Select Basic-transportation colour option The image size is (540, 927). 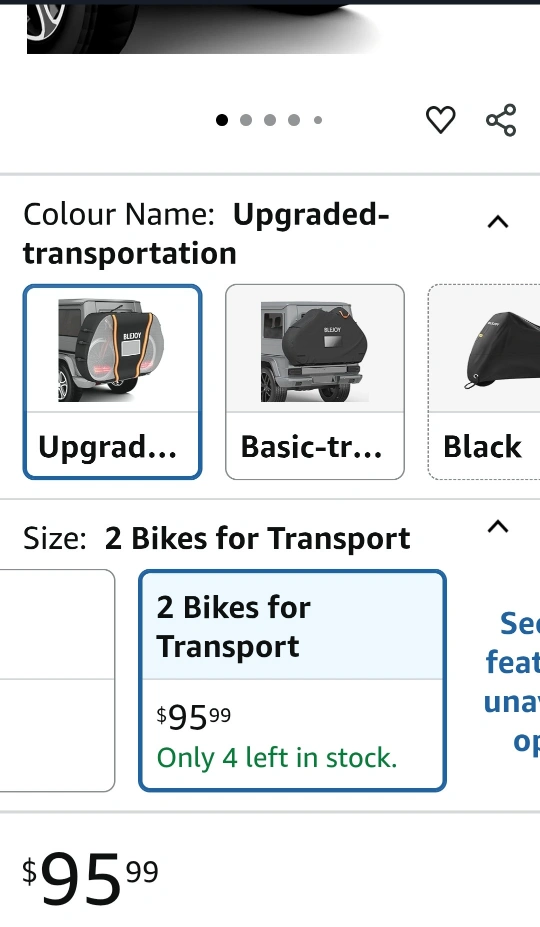pos(315,382)
